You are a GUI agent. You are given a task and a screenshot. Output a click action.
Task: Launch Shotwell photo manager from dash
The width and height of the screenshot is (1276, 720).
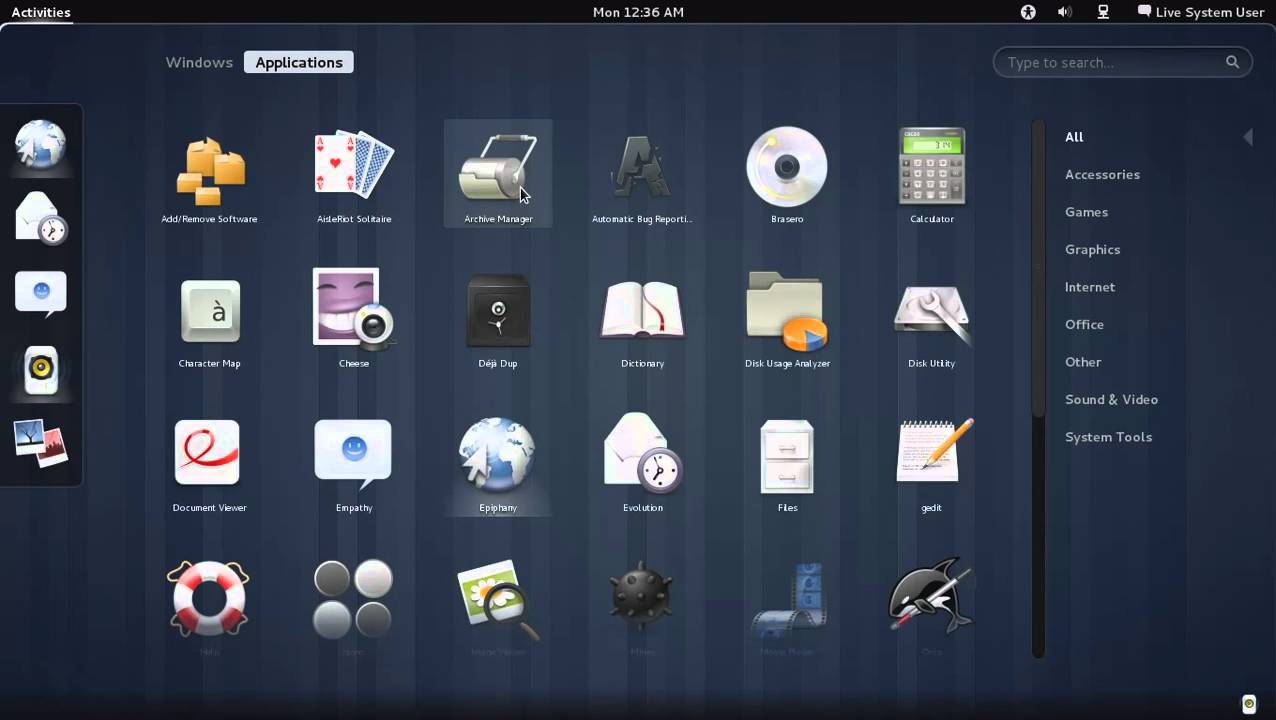tap(41, 442)
